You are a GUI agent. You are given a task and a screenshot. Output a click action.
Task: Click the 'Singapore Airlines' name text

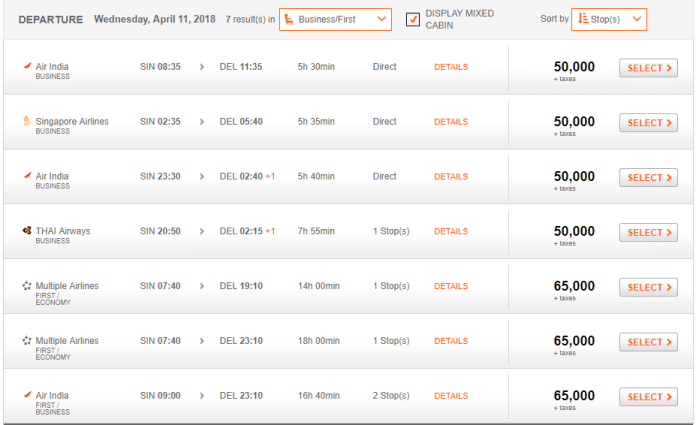click(x=72, y=121)
